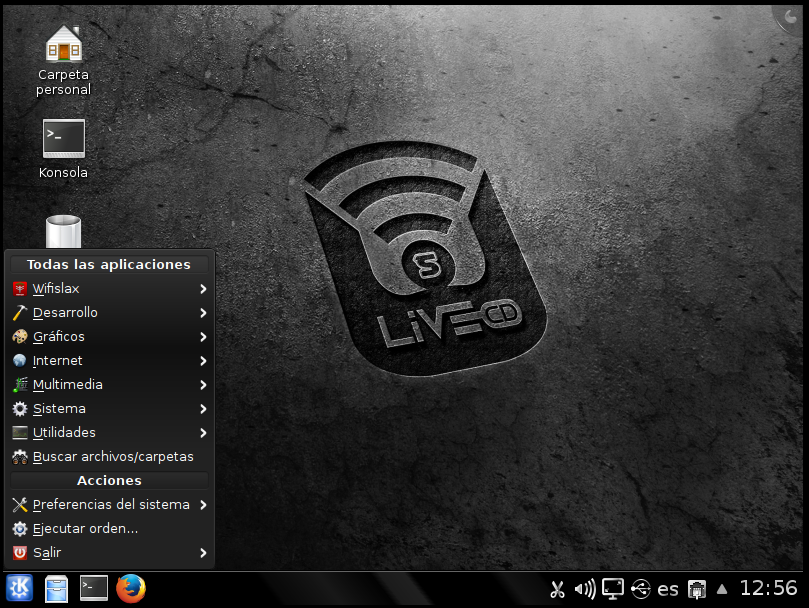Image resolution: width=809 pixels, height=608 pixels.
Task: Choose Utilidades from the menu
Action: (109, 433)
